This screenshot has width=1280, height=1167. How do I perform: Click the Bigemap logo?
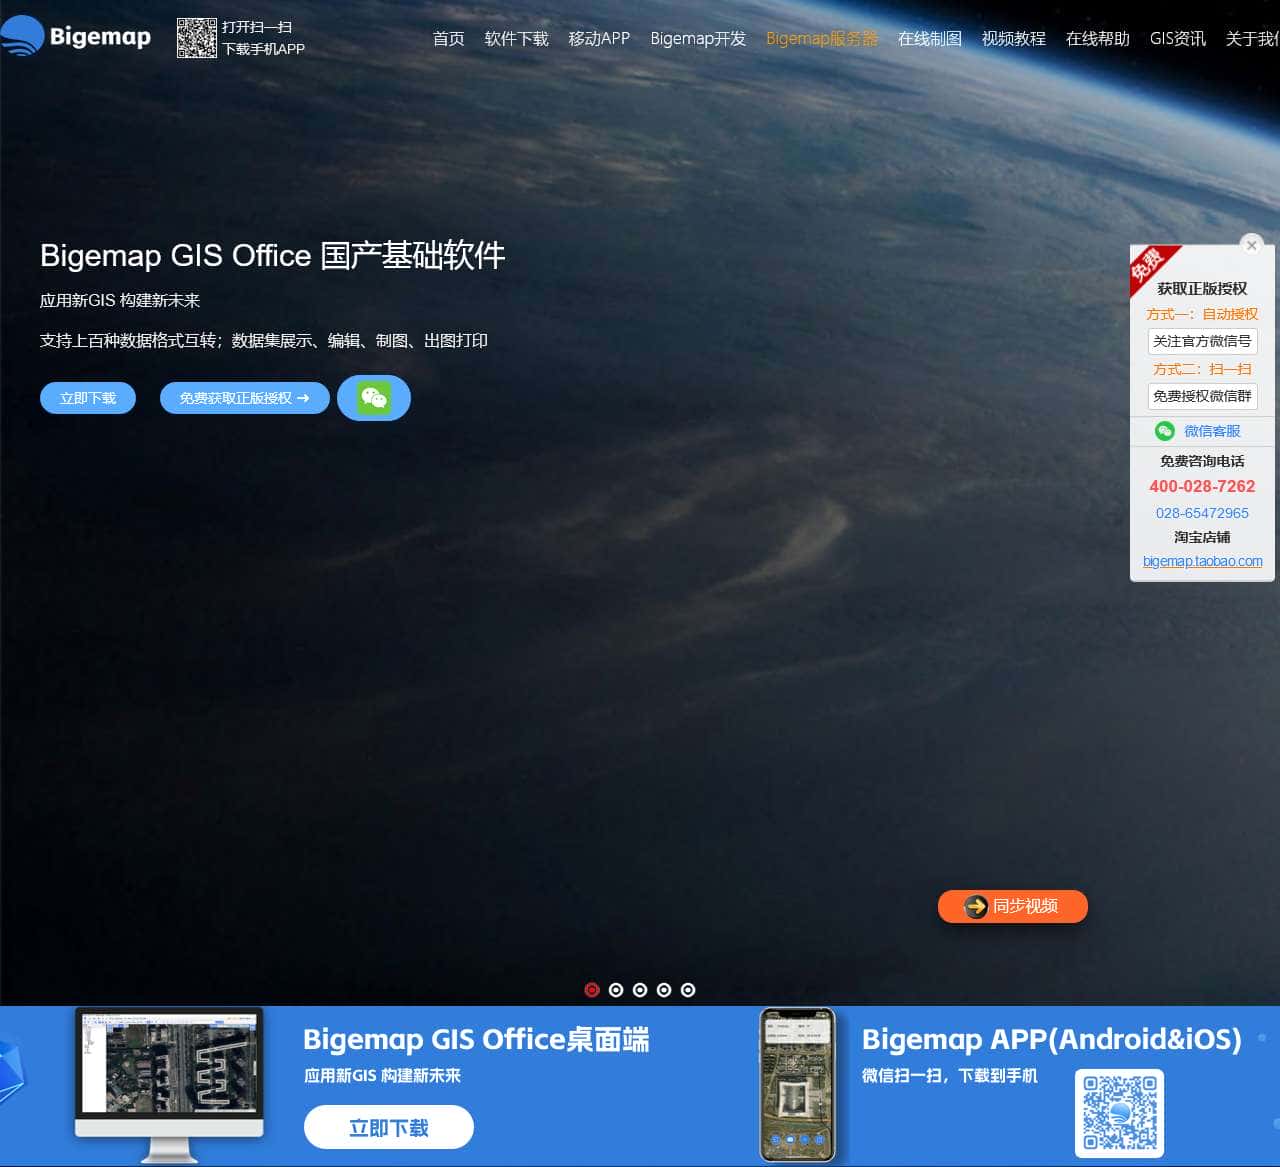(76, 36)
